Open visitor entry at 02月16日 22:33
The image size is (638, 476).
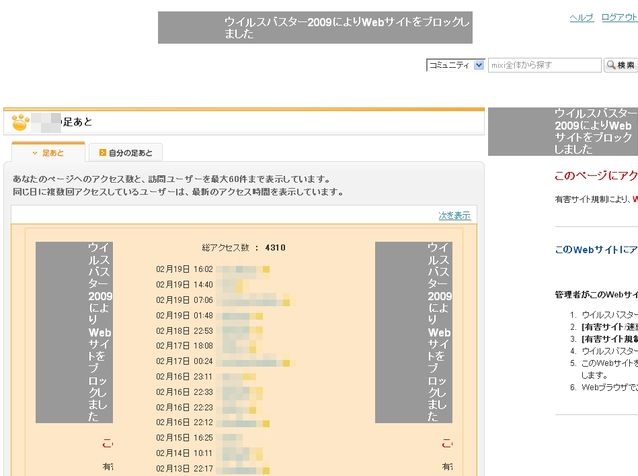pos(240,392)
